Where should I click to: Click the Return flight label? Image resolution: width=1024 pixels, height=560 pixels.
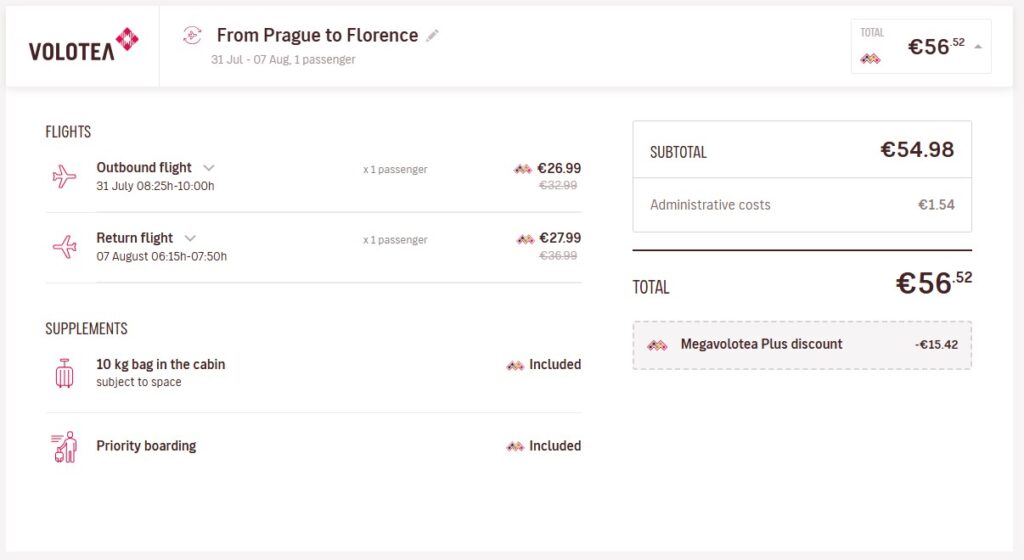point(134,238)
